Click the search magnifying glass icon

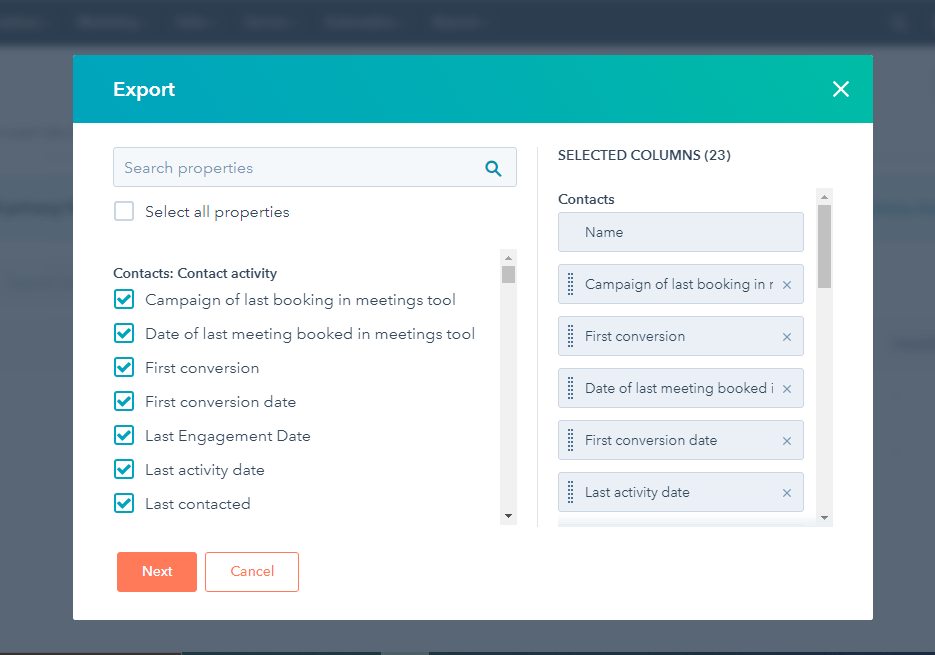pyautogui.click(x=493, y=167)
